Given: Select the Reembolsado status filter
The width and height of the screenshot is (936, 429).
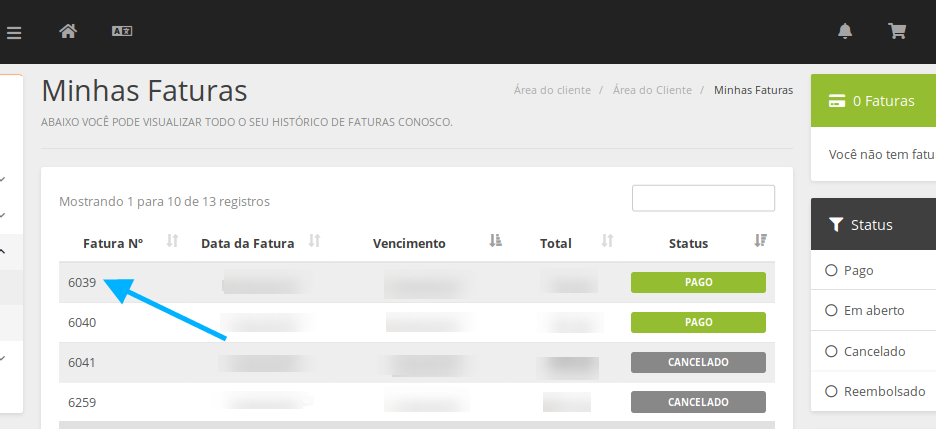Looking at the screenshot, I should pyautogui.click(x=831, y=391).
